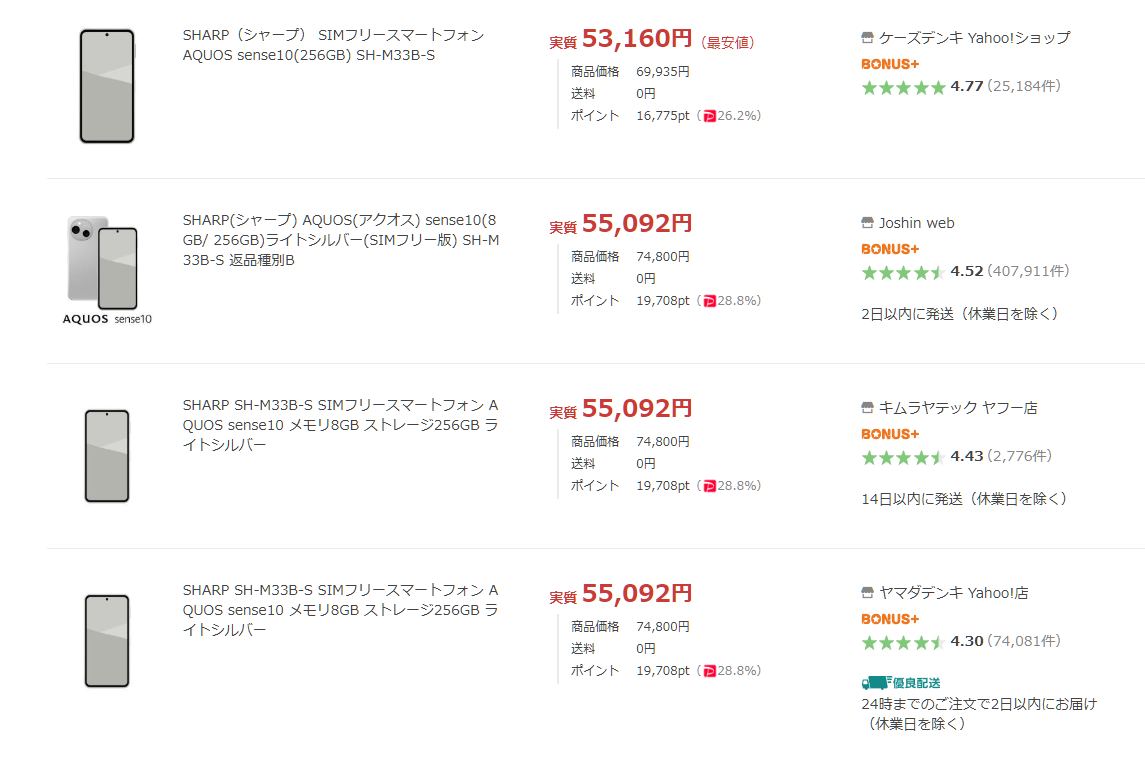This screenshot has height=758, width=1145.
Task: Click the phone thumbnail for キムラヤテック listing
Action: 107,455
